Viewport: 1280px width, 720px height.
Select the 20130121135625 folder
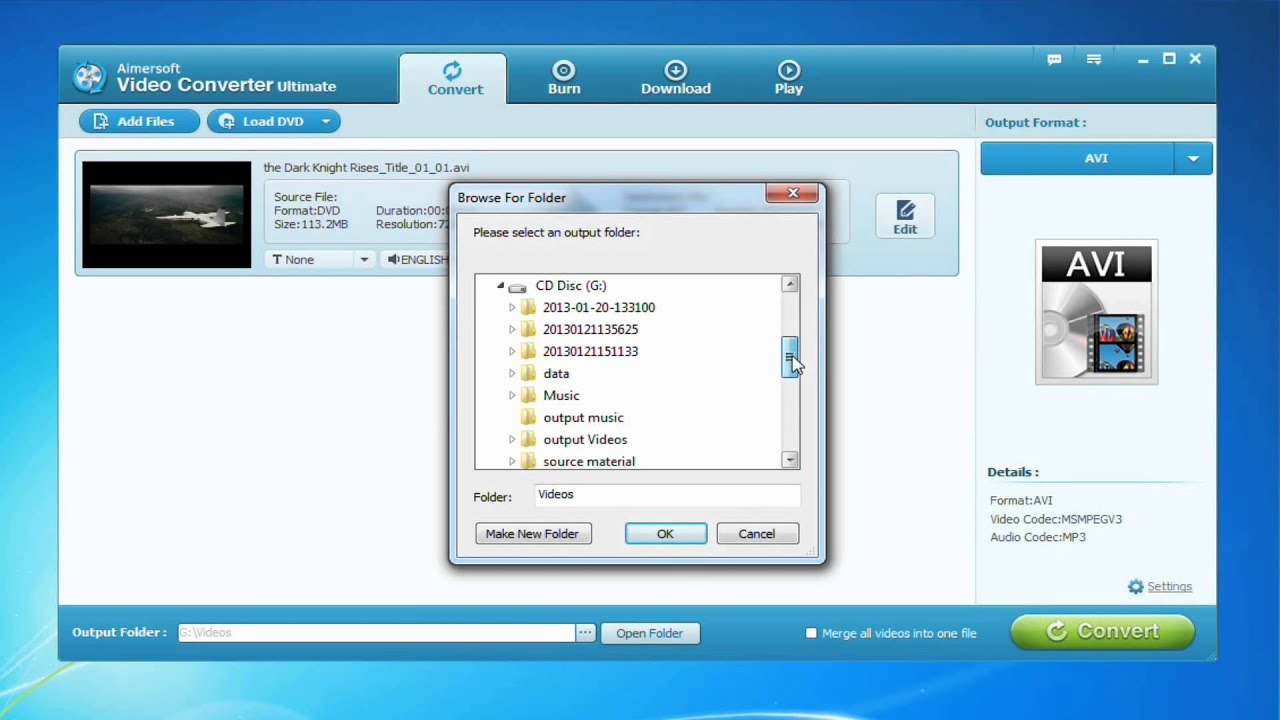coord(590,330)
